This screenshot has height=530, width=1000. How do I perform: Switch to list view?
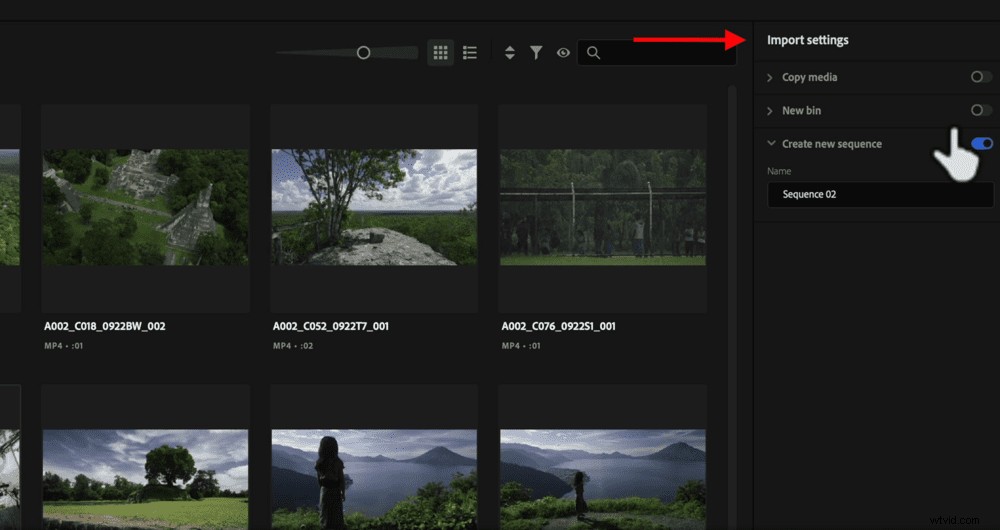[470, 53]
